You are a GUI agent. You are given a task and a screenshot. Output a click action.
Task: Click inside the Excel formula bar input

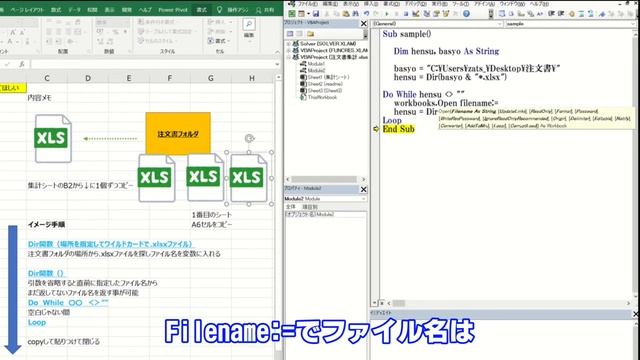[x=152, y=64]
